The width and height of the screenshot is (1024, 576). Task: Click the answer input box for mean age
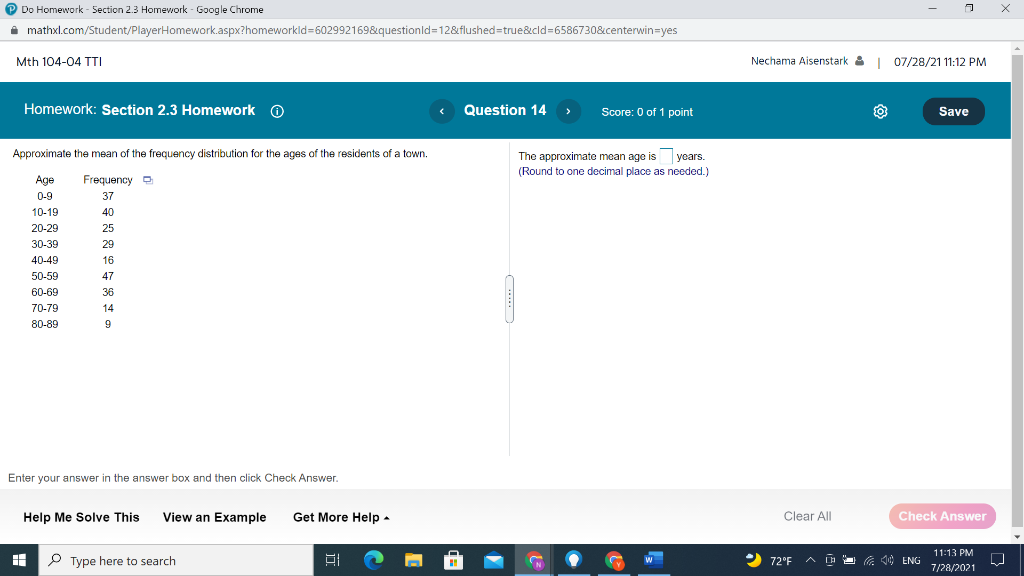coord(666,155)
